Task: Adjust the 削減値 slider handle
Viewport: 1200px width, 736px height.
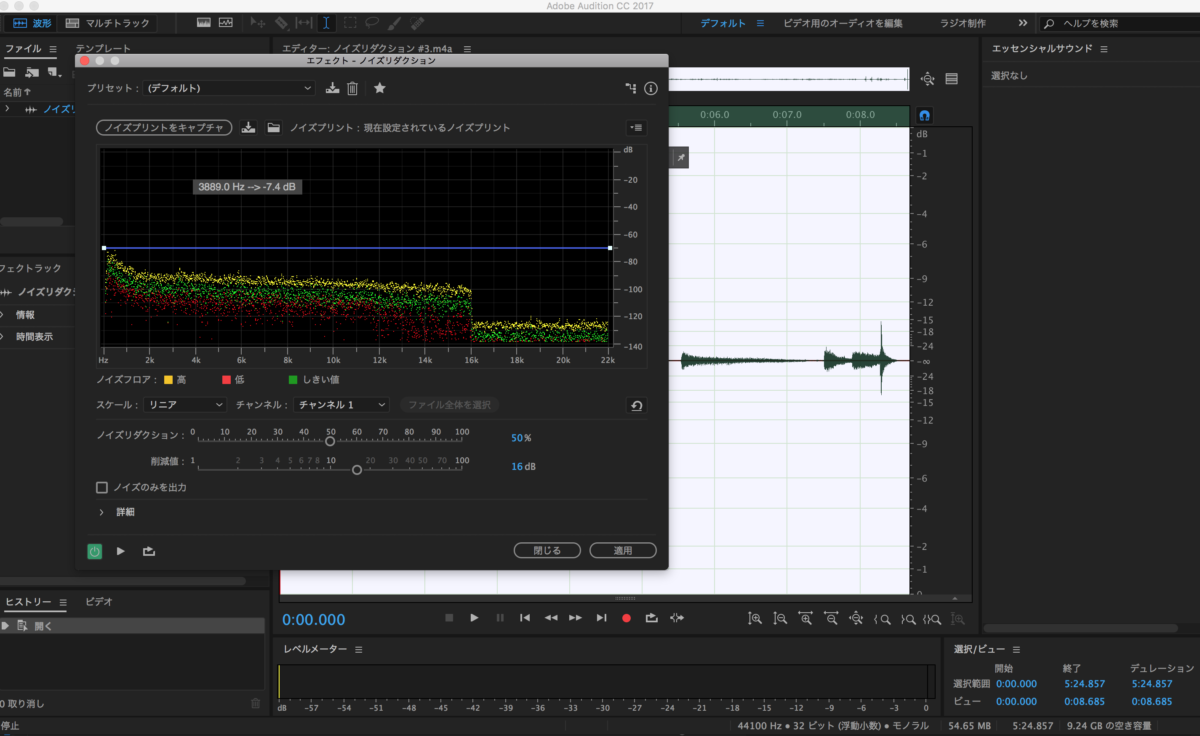Action: (357, 469)
